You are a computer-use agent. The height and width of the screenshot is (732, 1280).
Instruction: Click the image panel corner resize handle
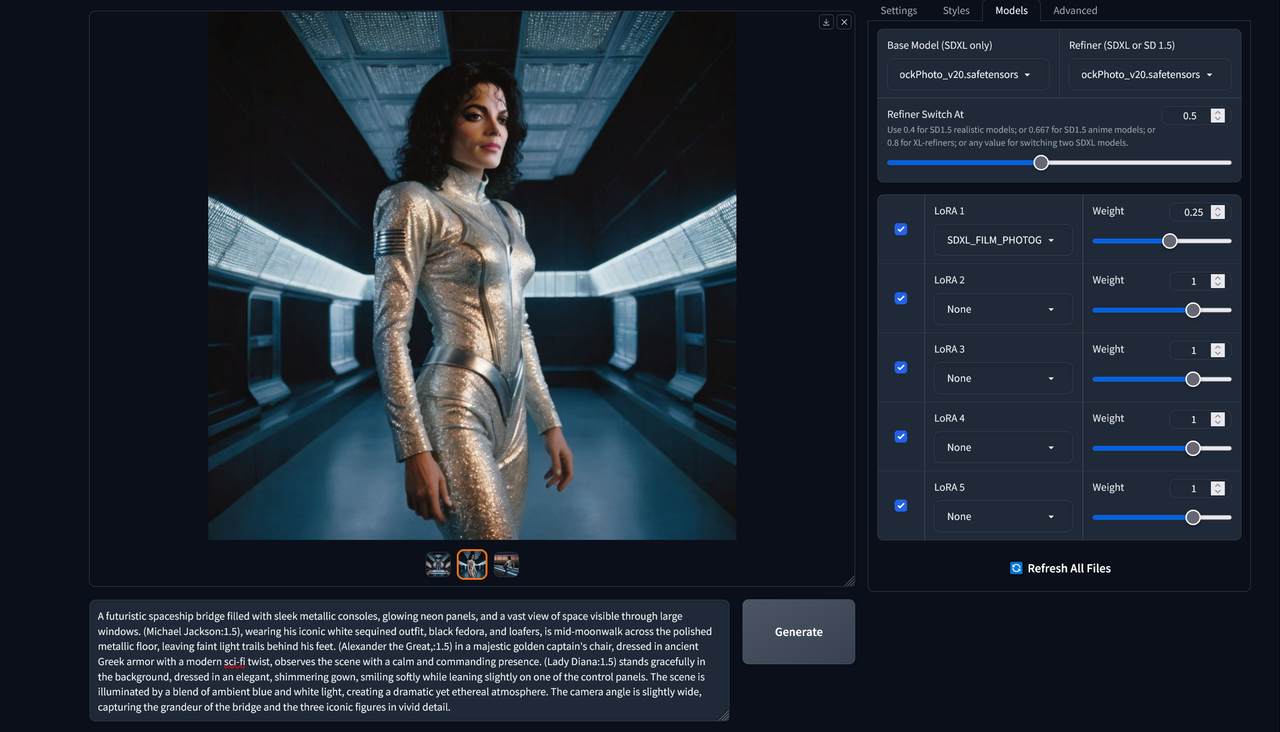point(849,580)
